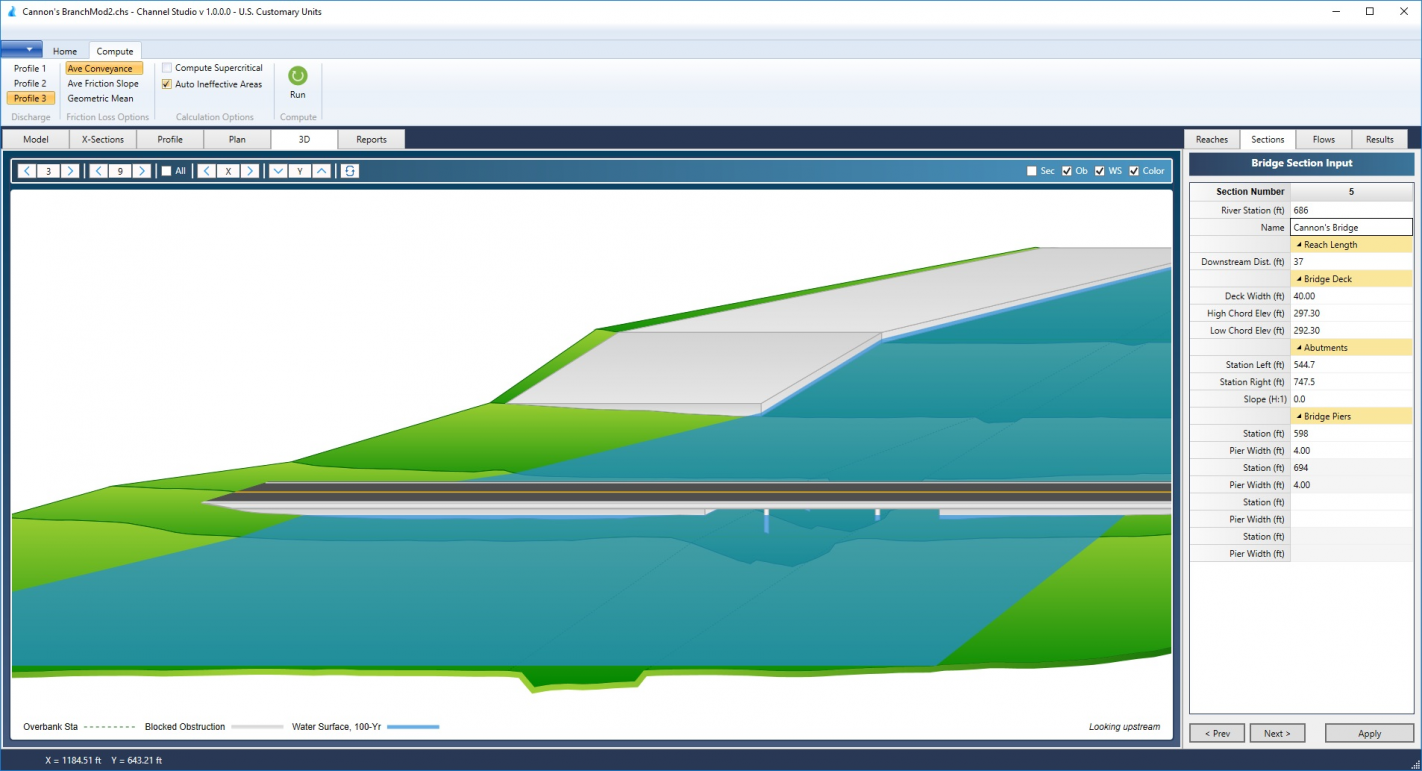1422x771 pixels.
Task: Open the Plan view tab
Action: point(237,139)
